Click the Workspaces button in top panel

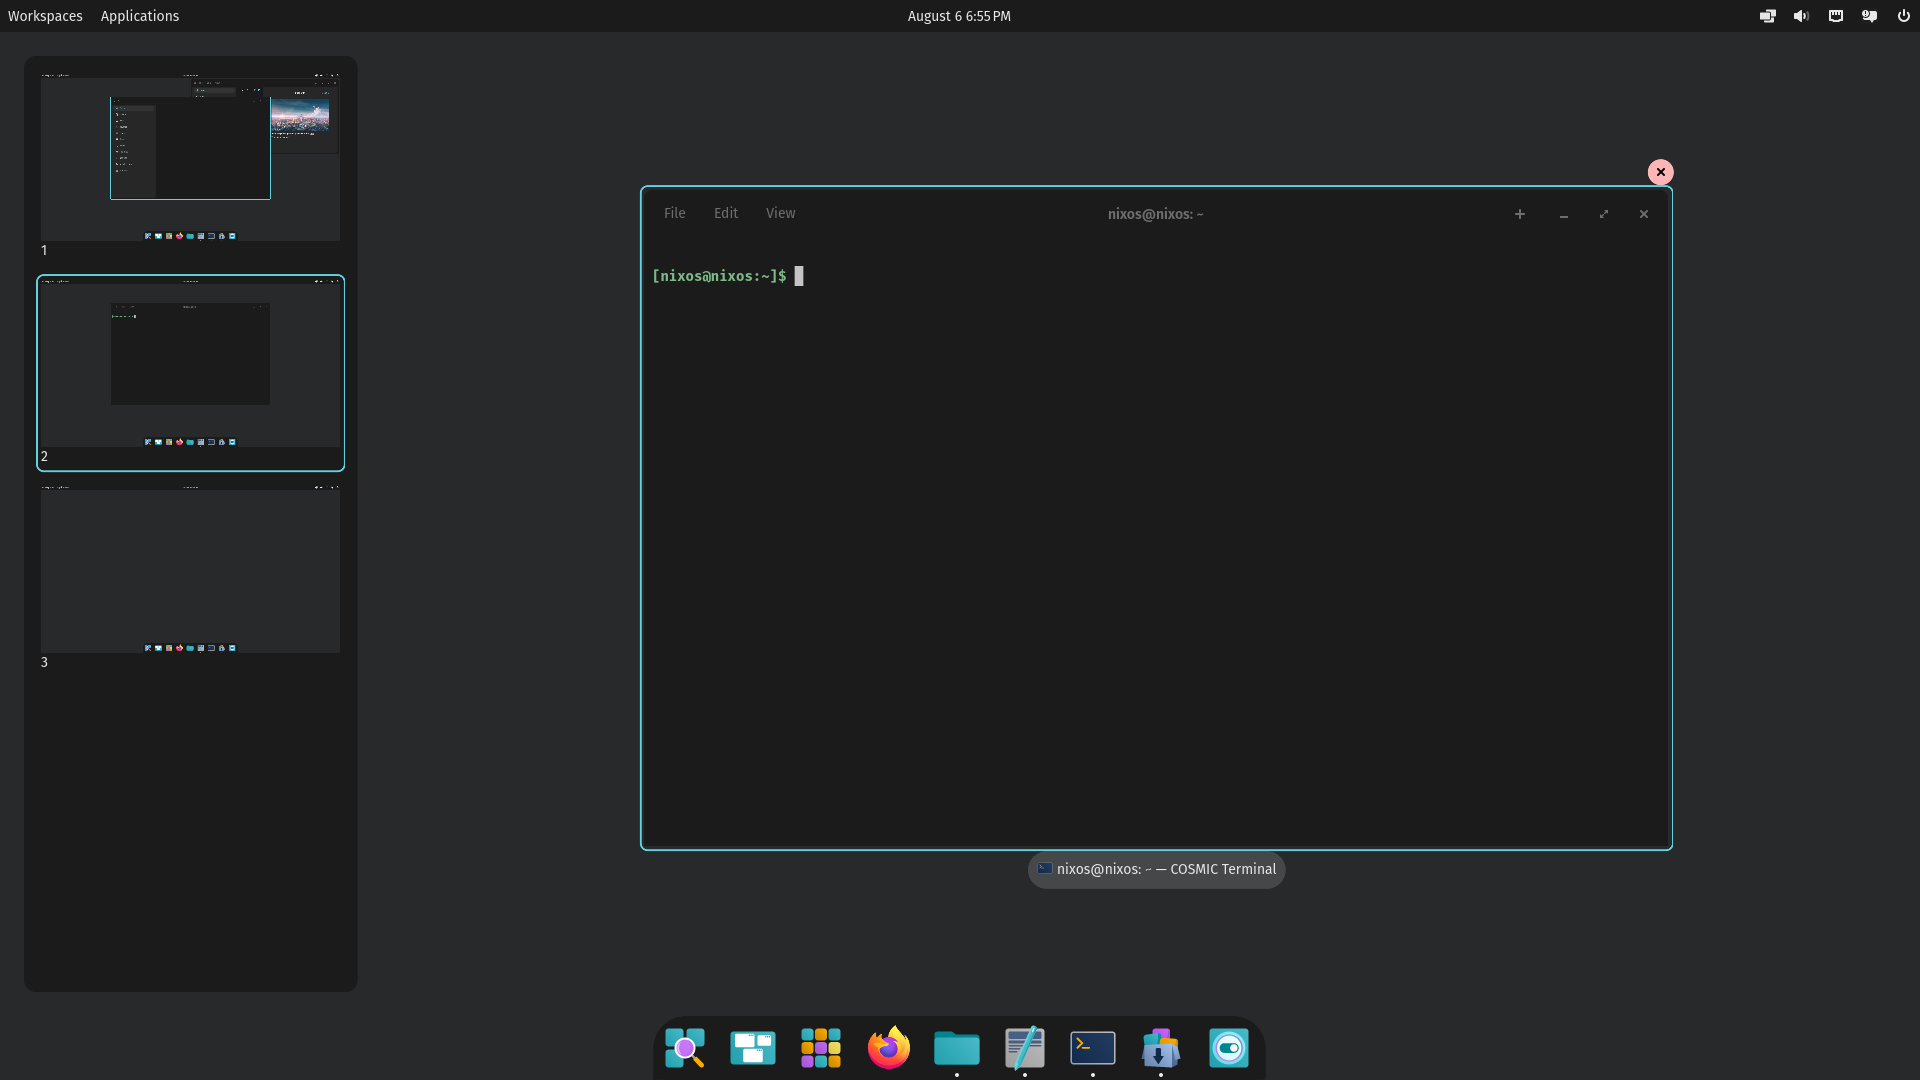[45, 16]
